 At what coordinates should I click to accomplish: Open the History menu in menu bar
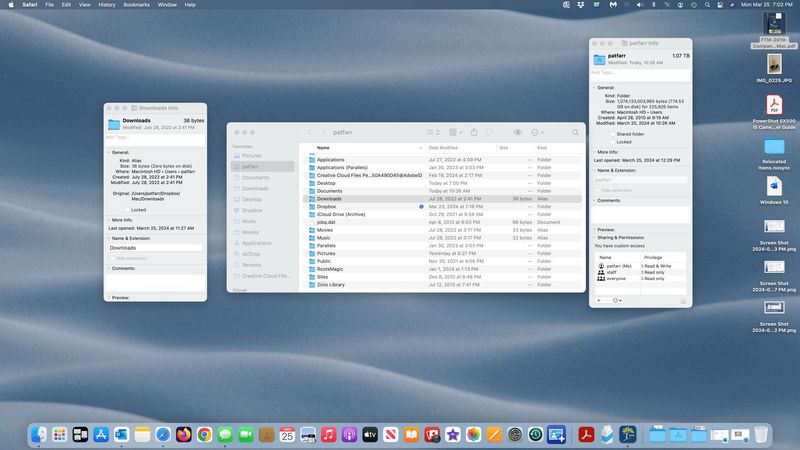(x=106, y=5)
